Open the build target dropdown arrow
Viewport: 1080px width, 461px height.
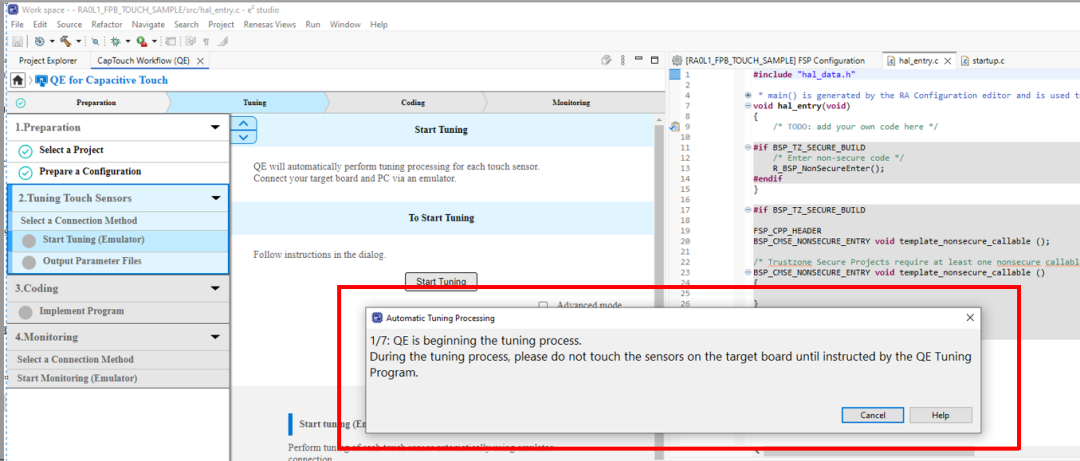[52, 42]
